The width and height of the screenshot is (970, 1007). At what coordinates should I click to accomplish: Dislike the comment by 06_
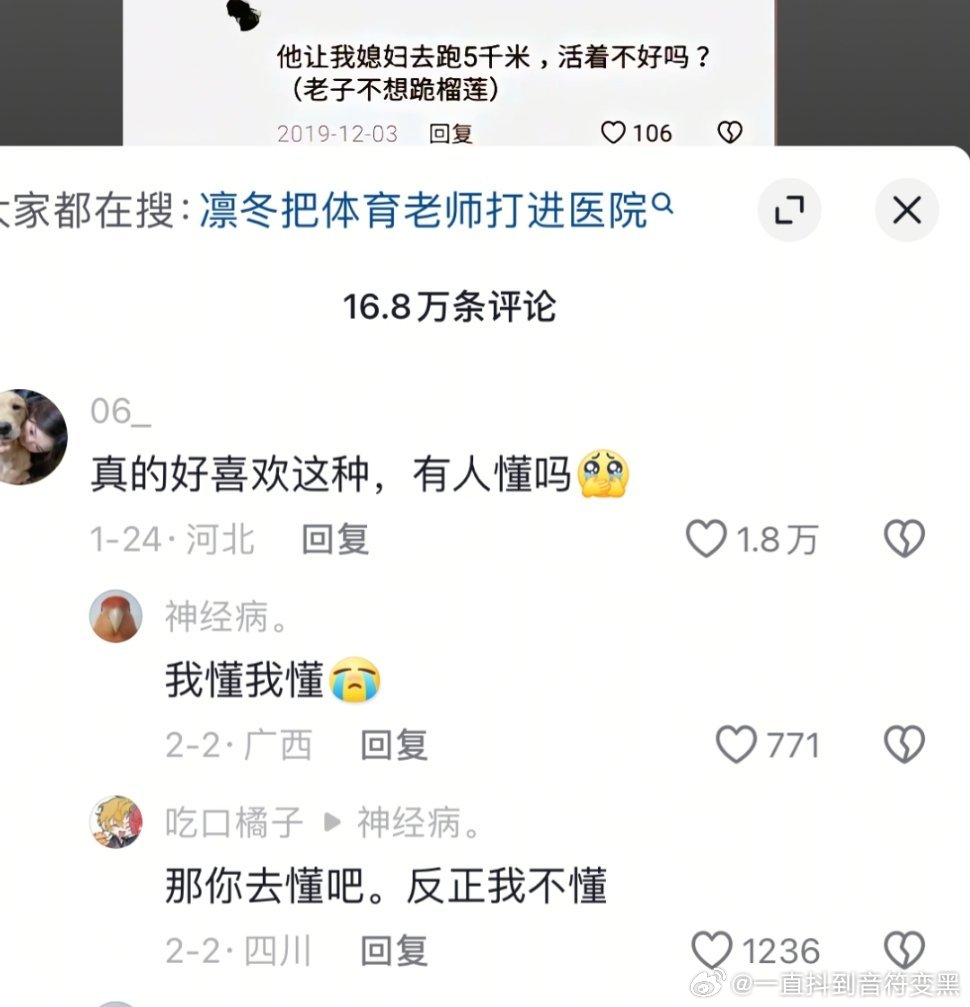click(904, 539)
